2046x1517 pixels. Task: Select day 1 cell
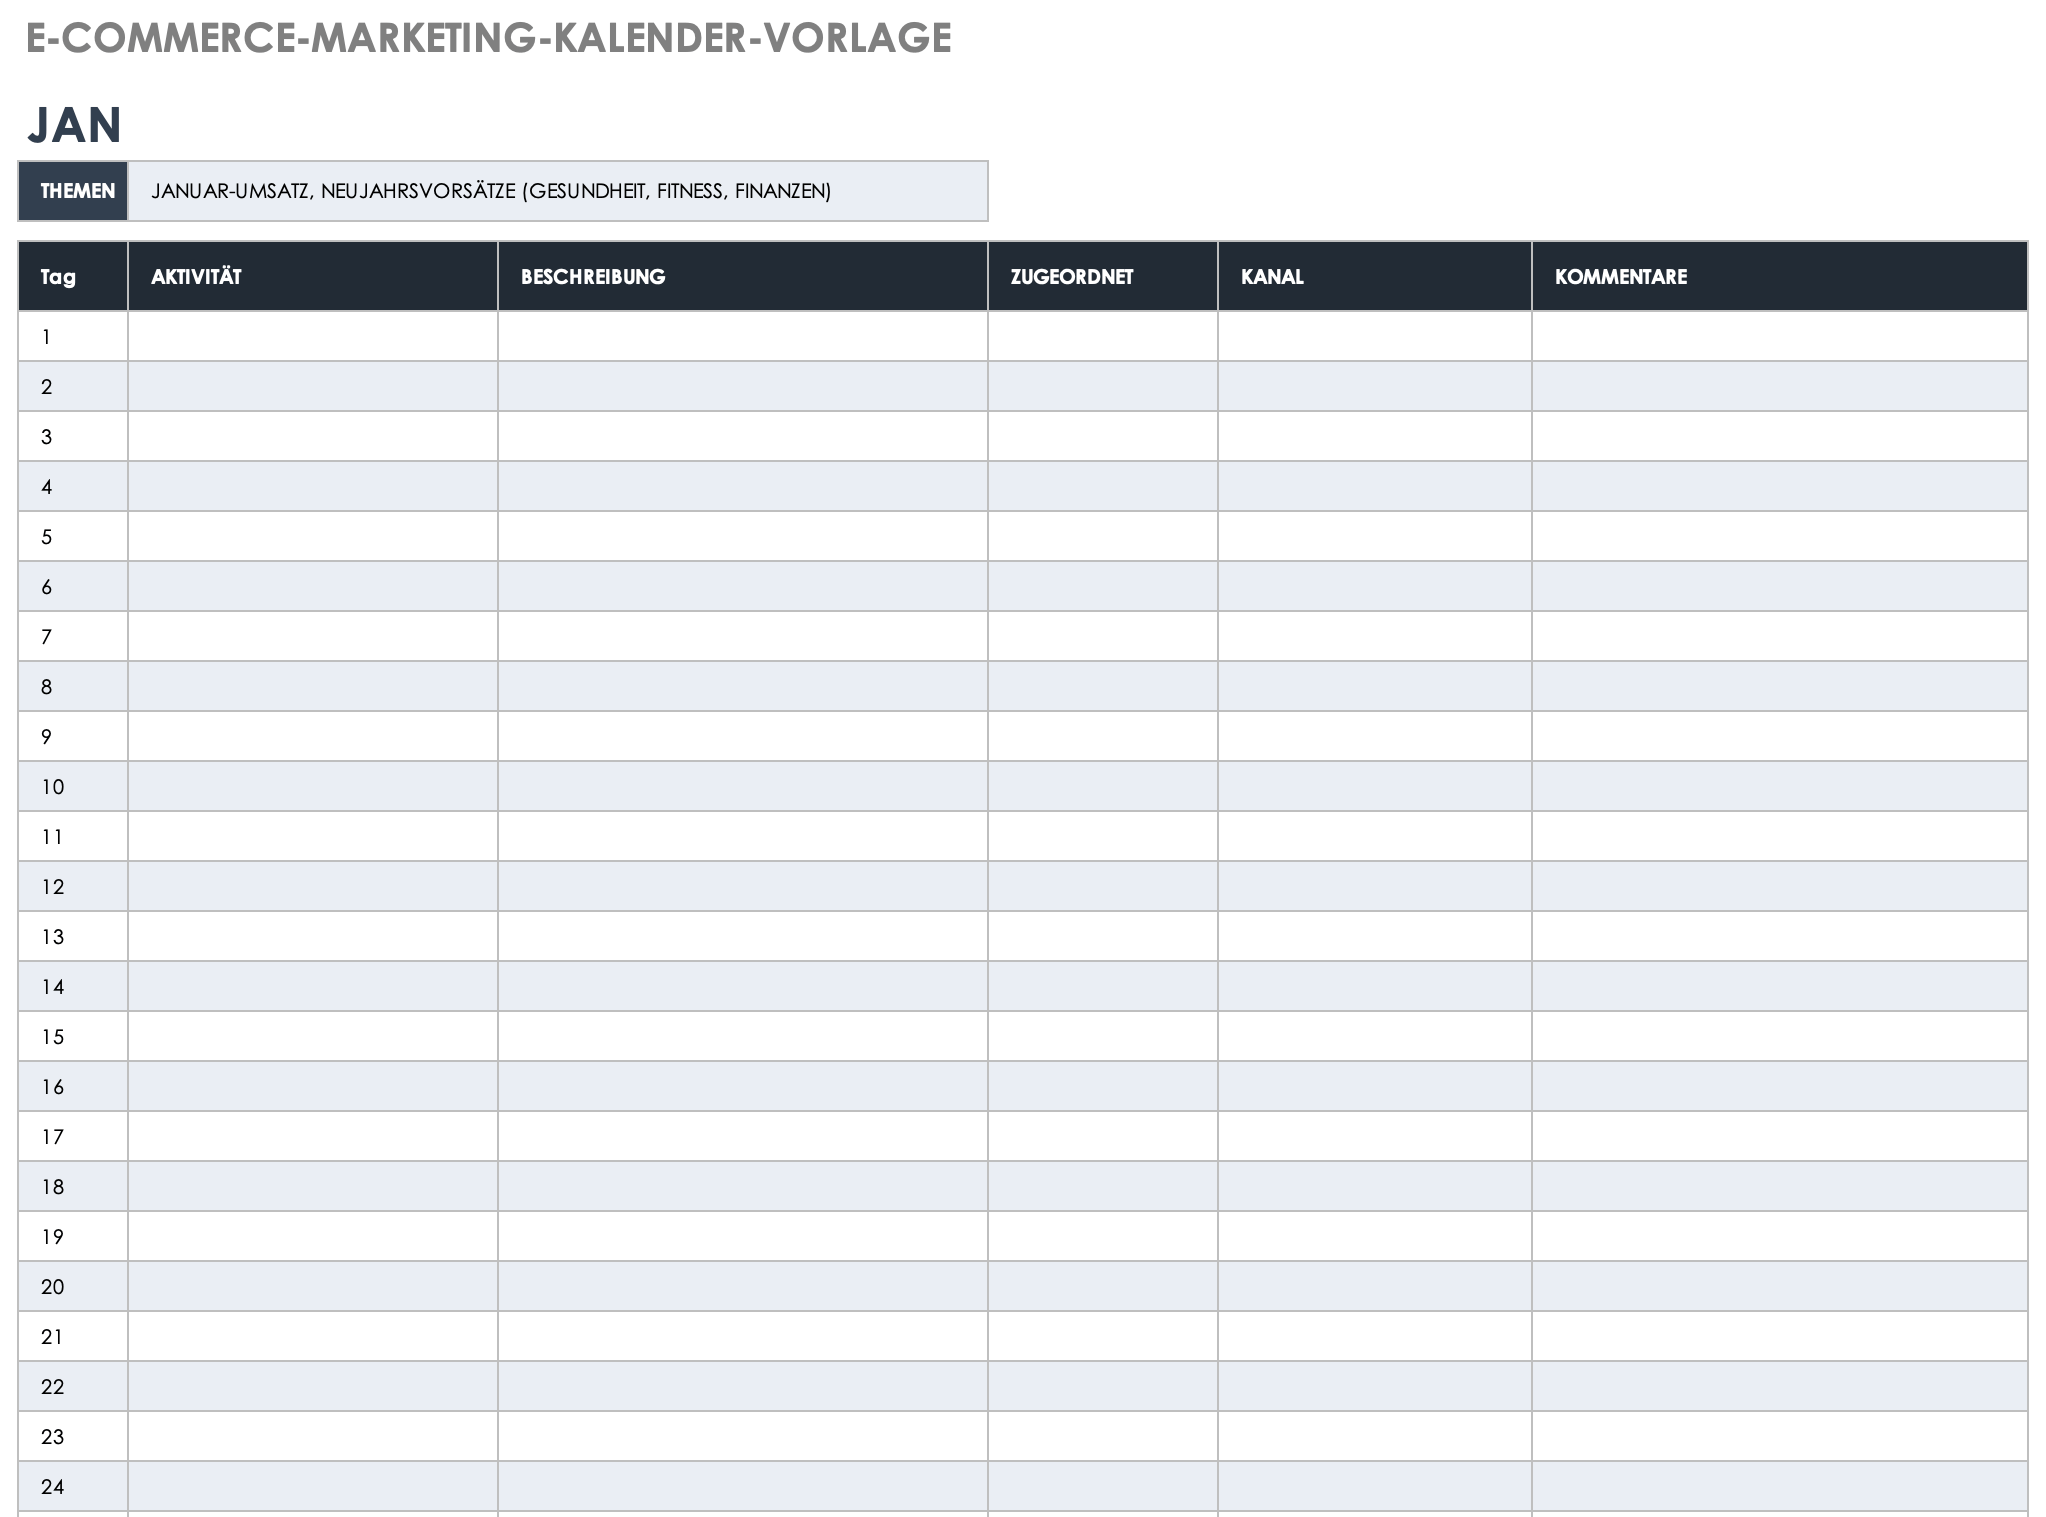(x=73, y=337)
